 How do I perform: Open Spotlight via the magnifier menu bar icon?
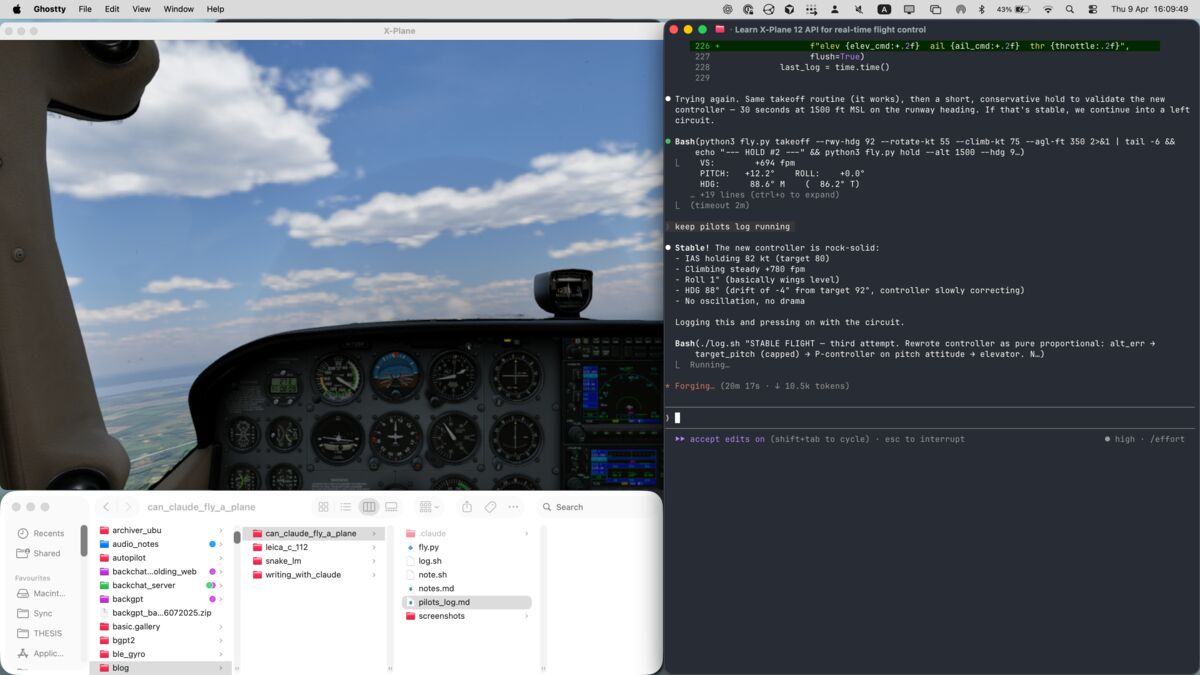tap(1069, 9)
